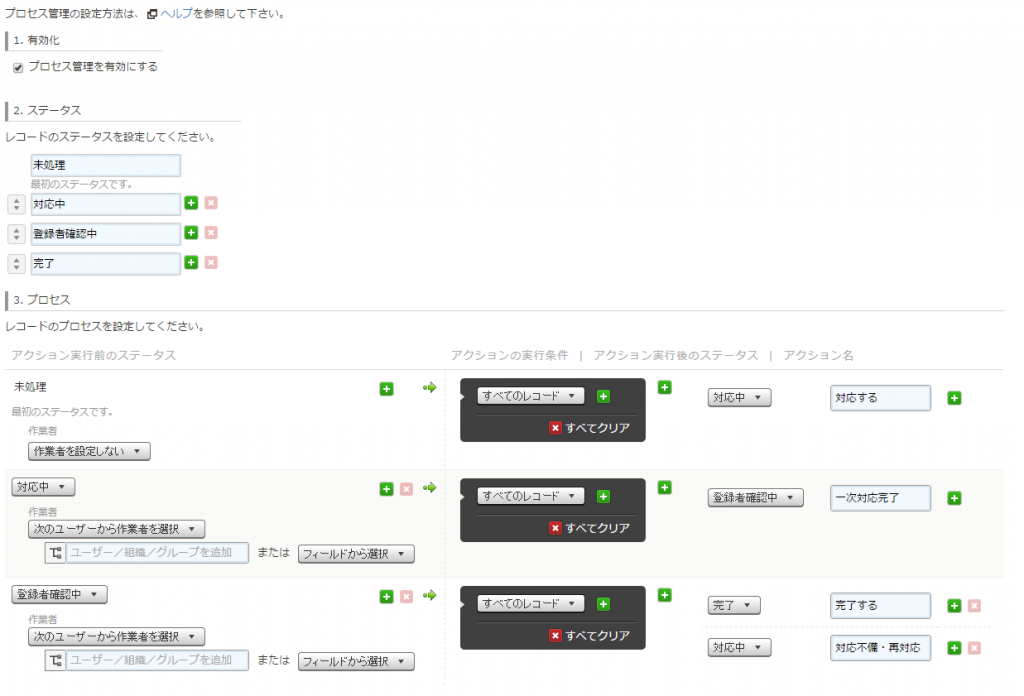Open the 登録者確認中 before-status dropdown

pyautogui.click(x=59, y=594)
